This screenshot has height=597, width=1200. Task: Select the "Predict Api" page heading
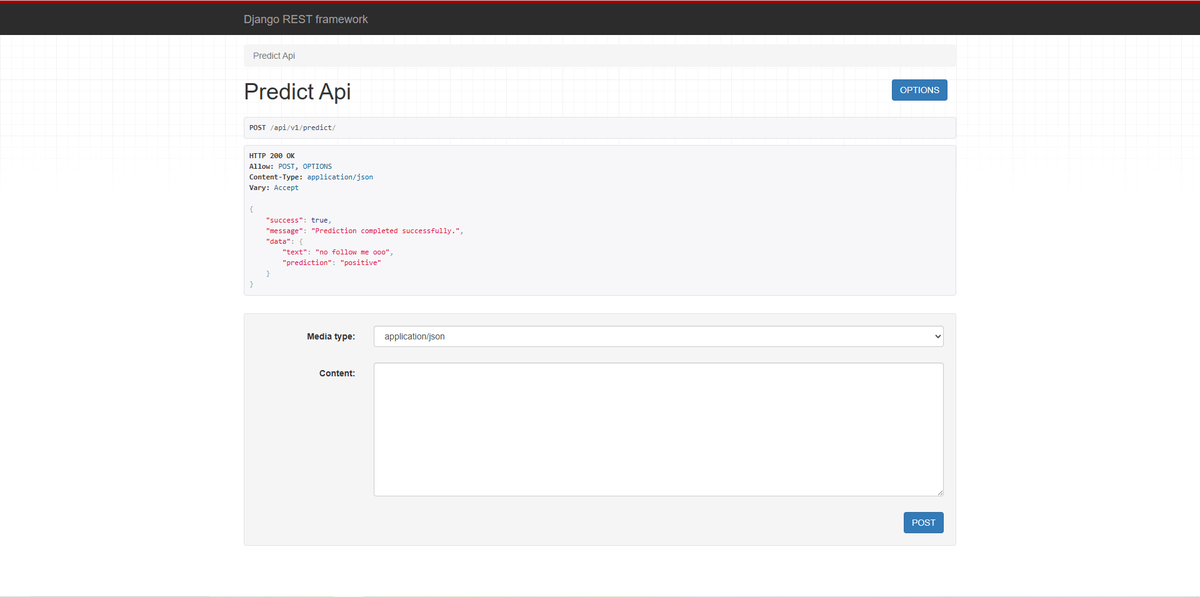297,91
